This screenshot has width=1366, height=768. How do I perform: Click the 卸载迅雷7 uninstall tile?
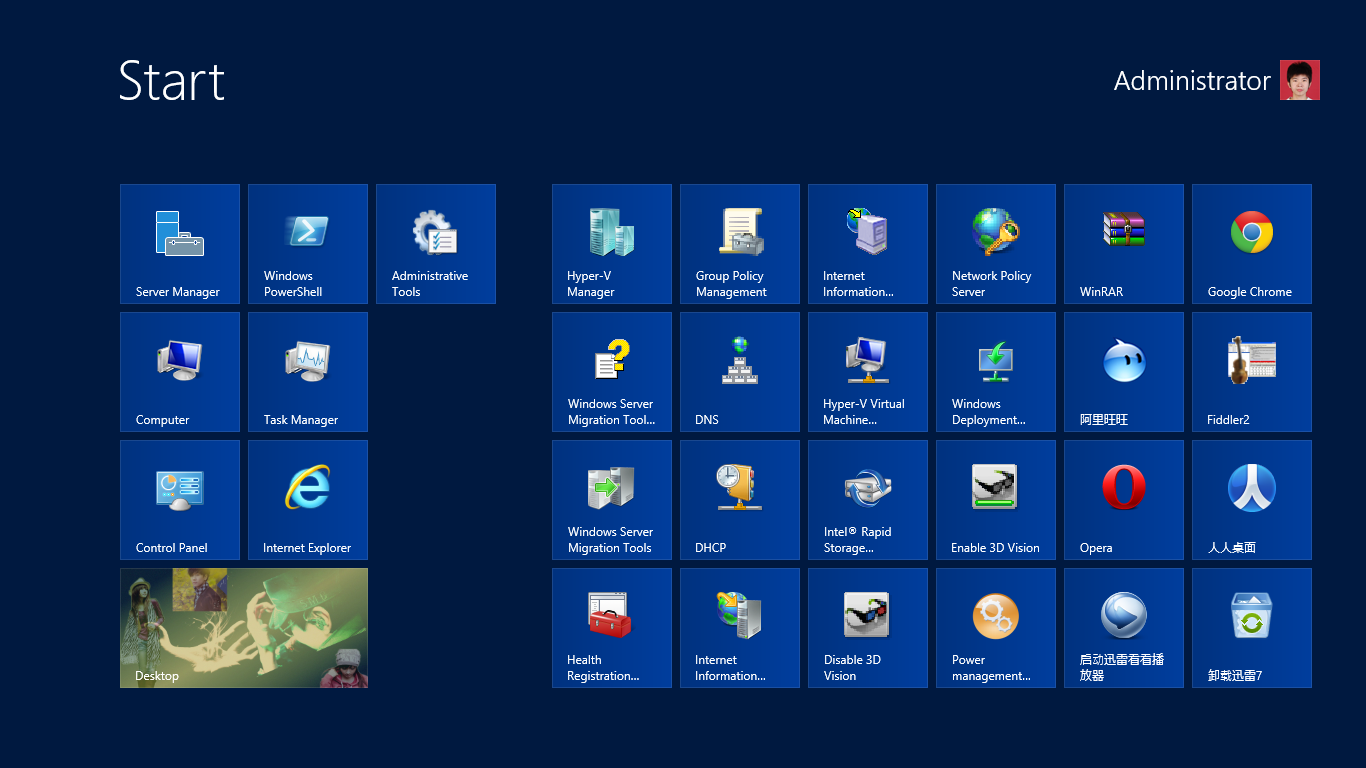pyautogui.click(x=1252, y=628)
